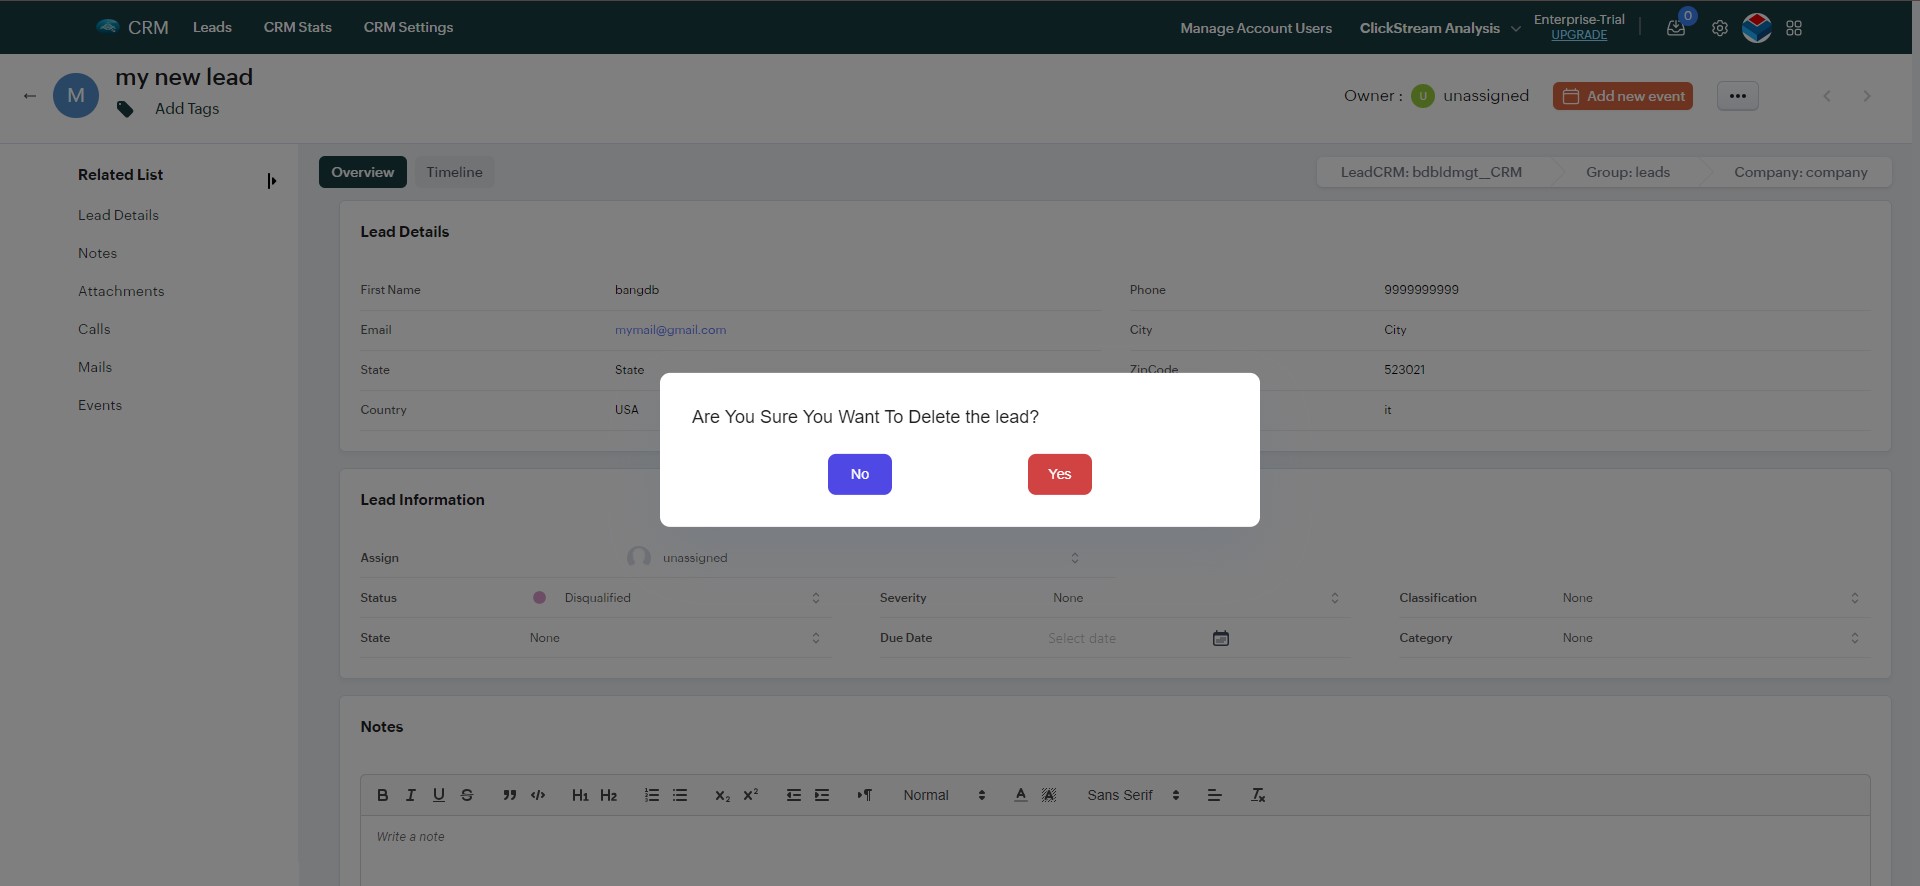Apply Heading 1 in Notes
The width and height of the screenshot is (1920, 886).
point(580,795)
